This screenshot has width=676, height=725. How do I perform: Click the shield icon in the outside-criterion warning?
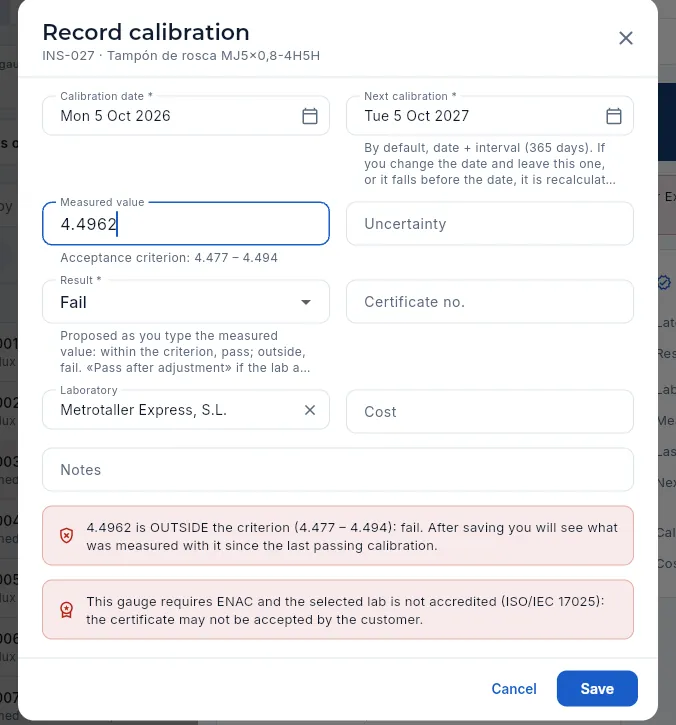67,536
